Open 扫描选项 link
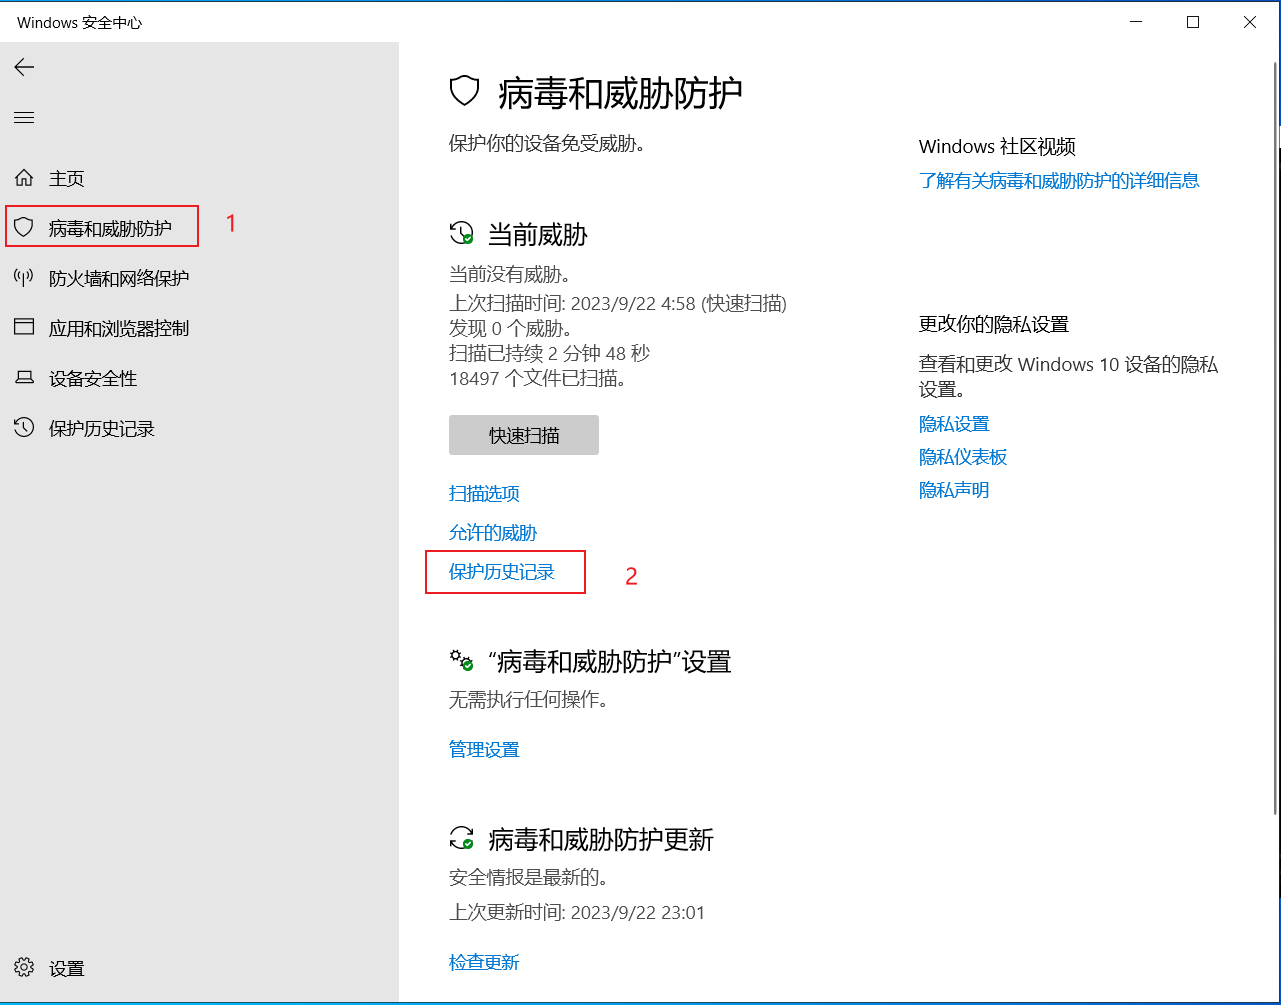Image resolution: width=1281 pixels, height=1005 pixels. [x=484, y=493]
